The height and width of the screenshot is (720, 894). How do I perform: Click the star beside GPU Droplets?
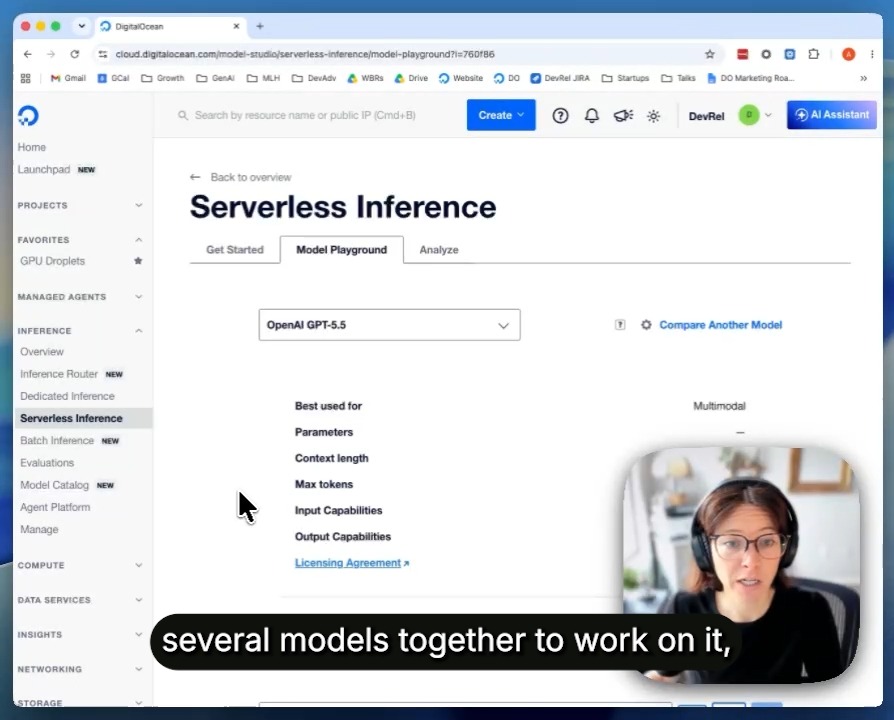(138, 261)
